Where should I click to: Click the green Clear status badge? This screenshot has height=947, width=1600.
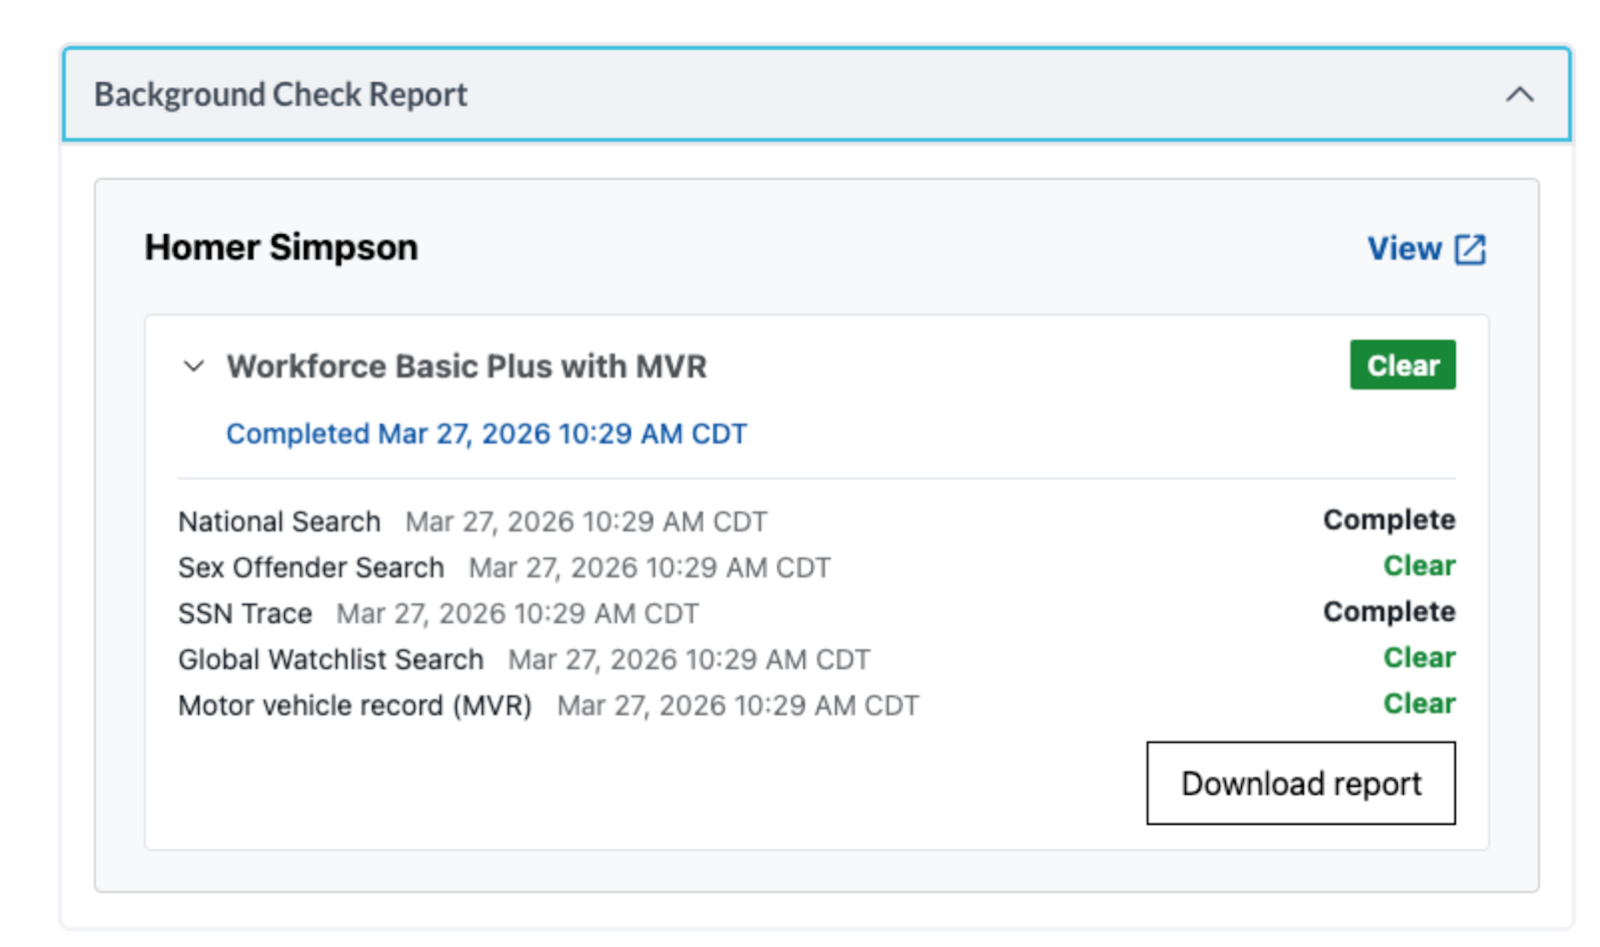pyautogui.click(x=1402, y=365)
